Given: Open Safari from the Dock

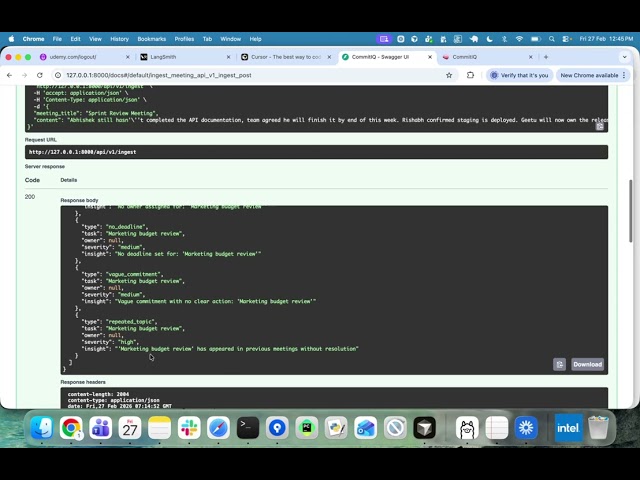Looking at the screenshot, I should coord(218,427).
